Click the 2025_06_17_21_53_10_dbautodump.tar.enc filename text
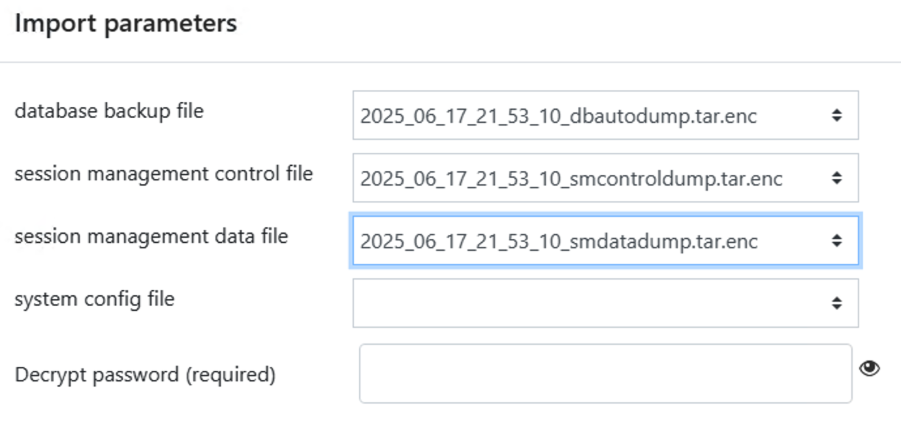Image resolution: width=901 pixels, height=426 pixels. pyautogui.click(x=558, y=117)
